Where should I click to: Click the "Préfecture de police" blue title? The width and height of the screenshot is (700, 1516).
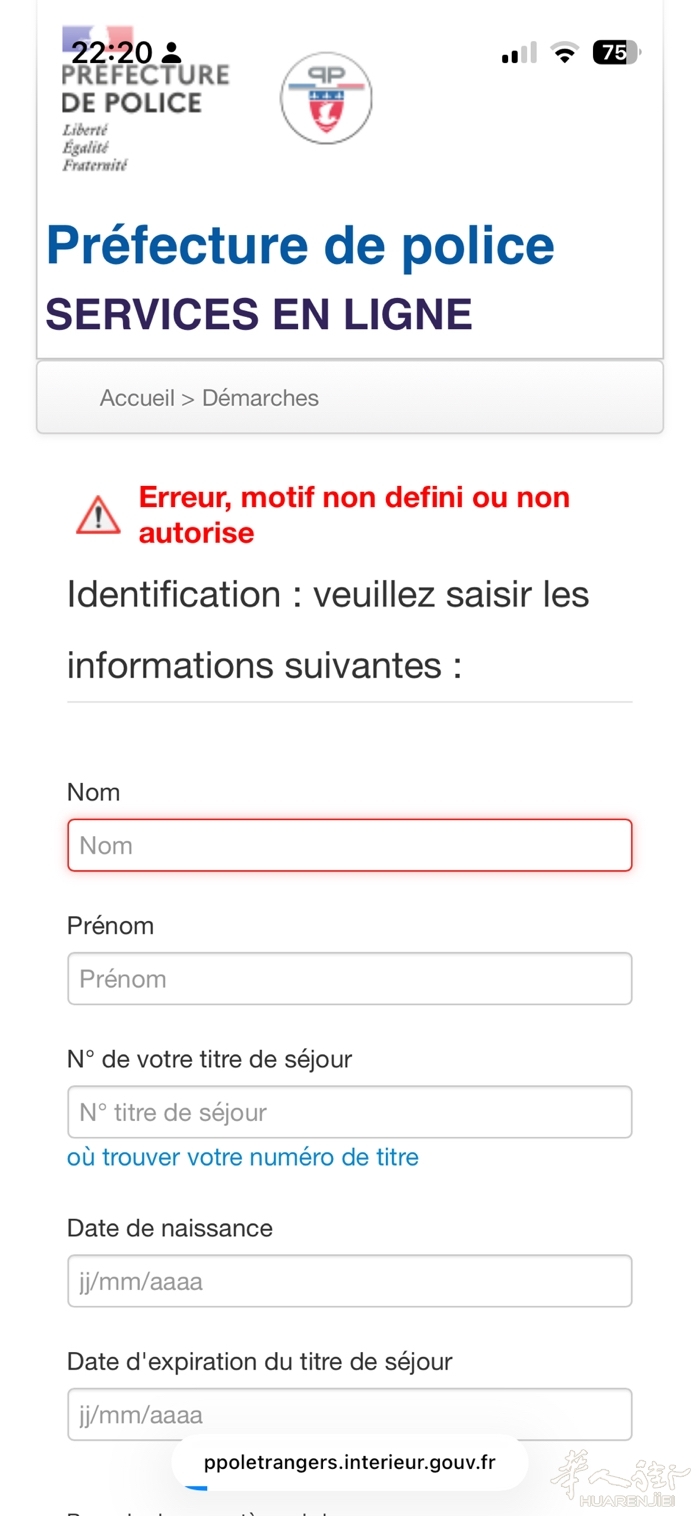pyautogui.click(x=300, y=246)
